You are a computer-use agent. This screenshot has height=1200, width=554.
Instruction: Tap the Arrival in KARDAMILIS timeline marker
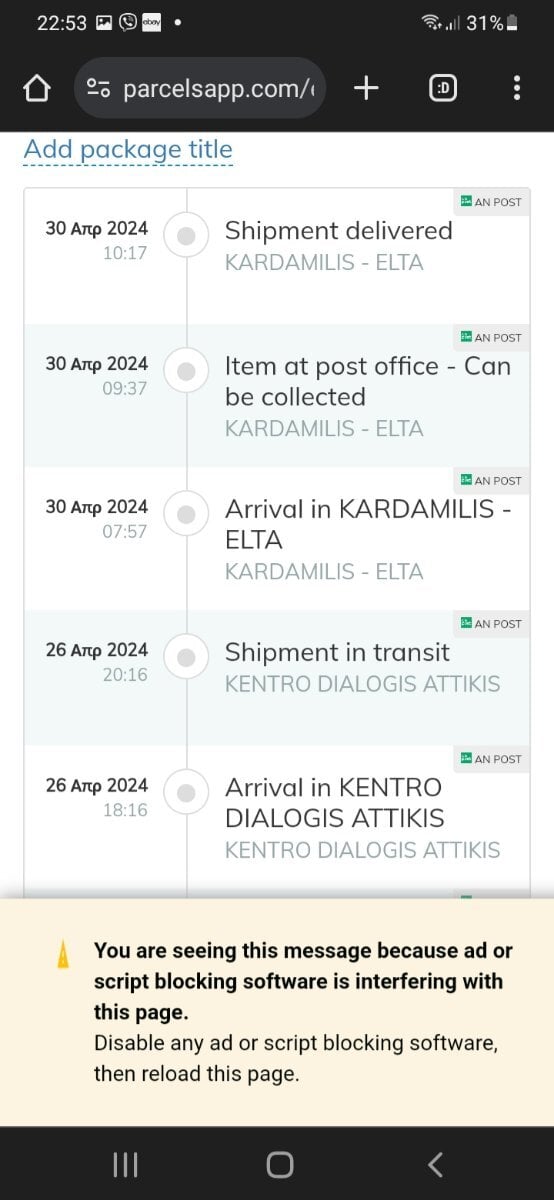(x=185, y=514)
